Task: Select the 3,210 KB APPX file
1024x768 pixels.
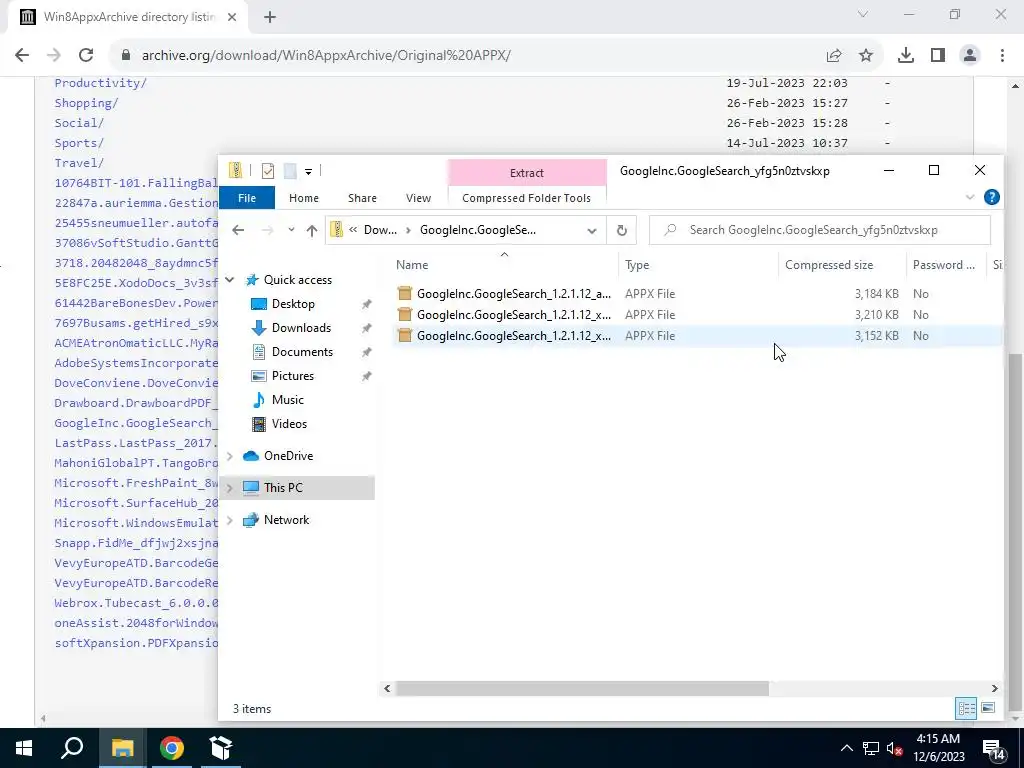Action: coord(696,315)
